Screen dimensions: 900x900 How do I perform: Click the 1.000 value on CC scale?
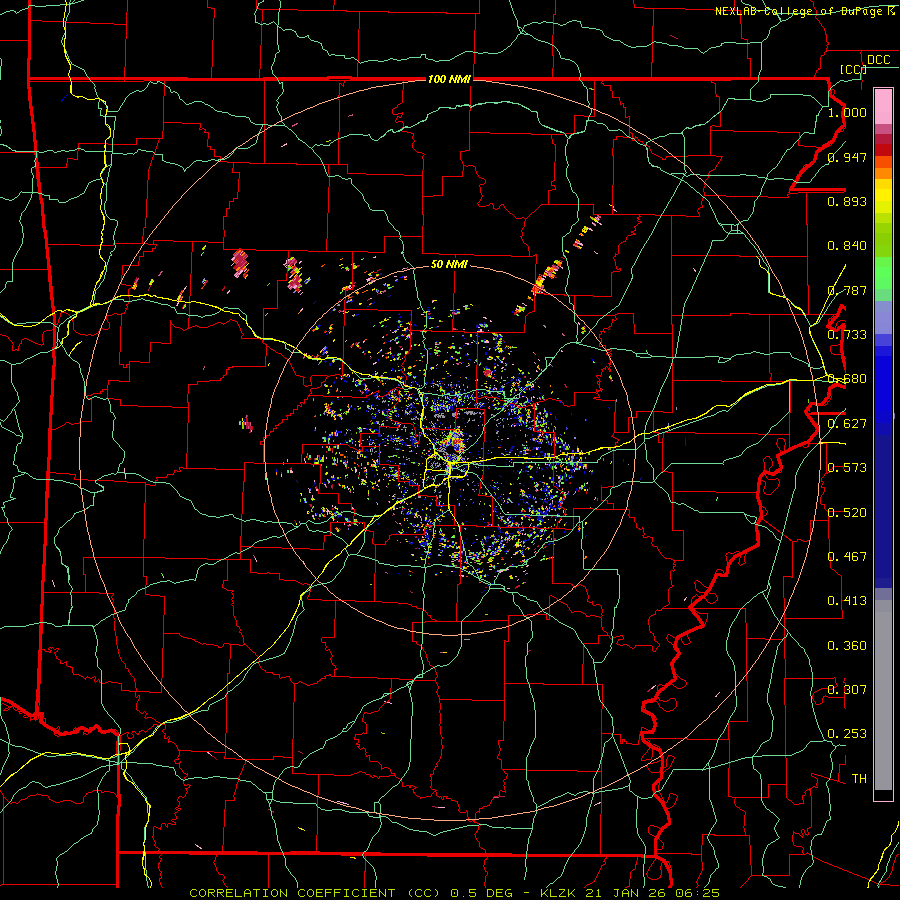click(x=847, y=112)
